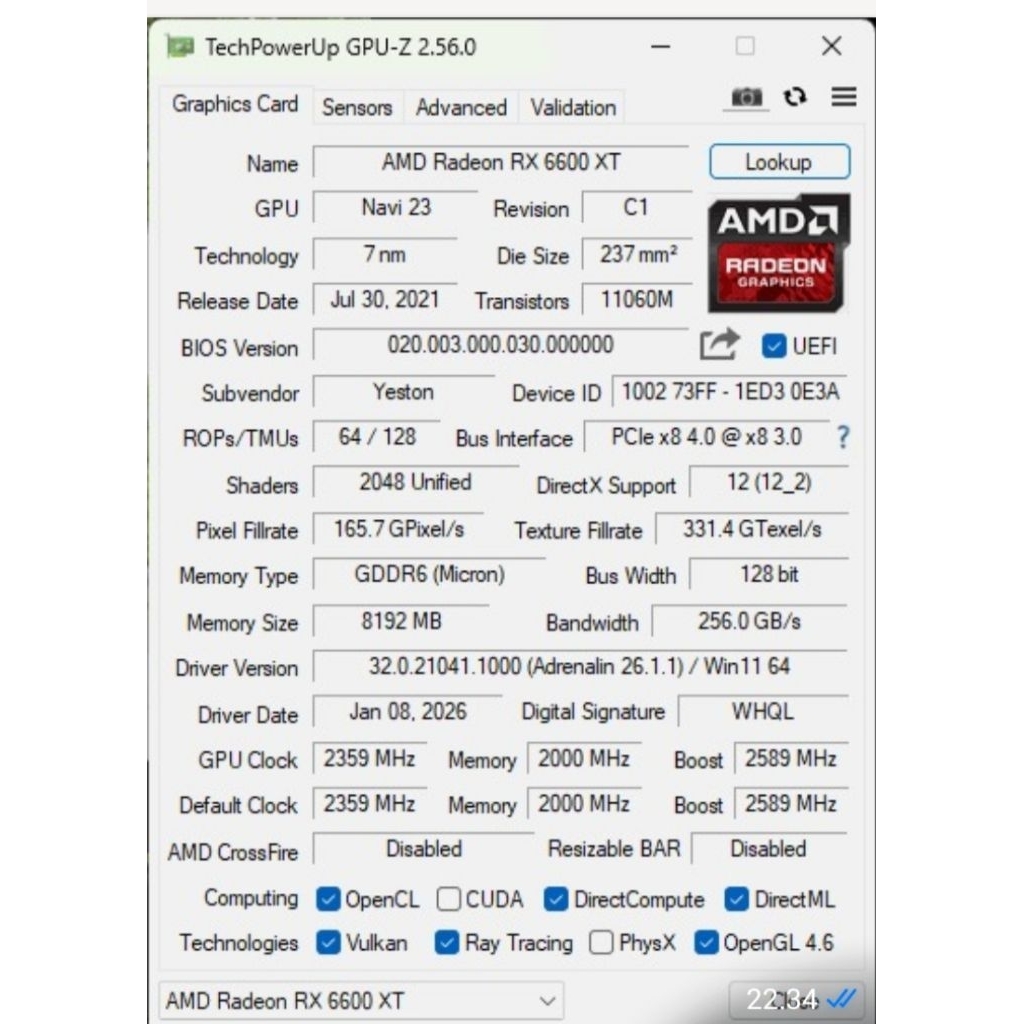Open the hamburger menu icon
The height and width of the screenshot is (1024, 1024).
click(x=844, y=97)
